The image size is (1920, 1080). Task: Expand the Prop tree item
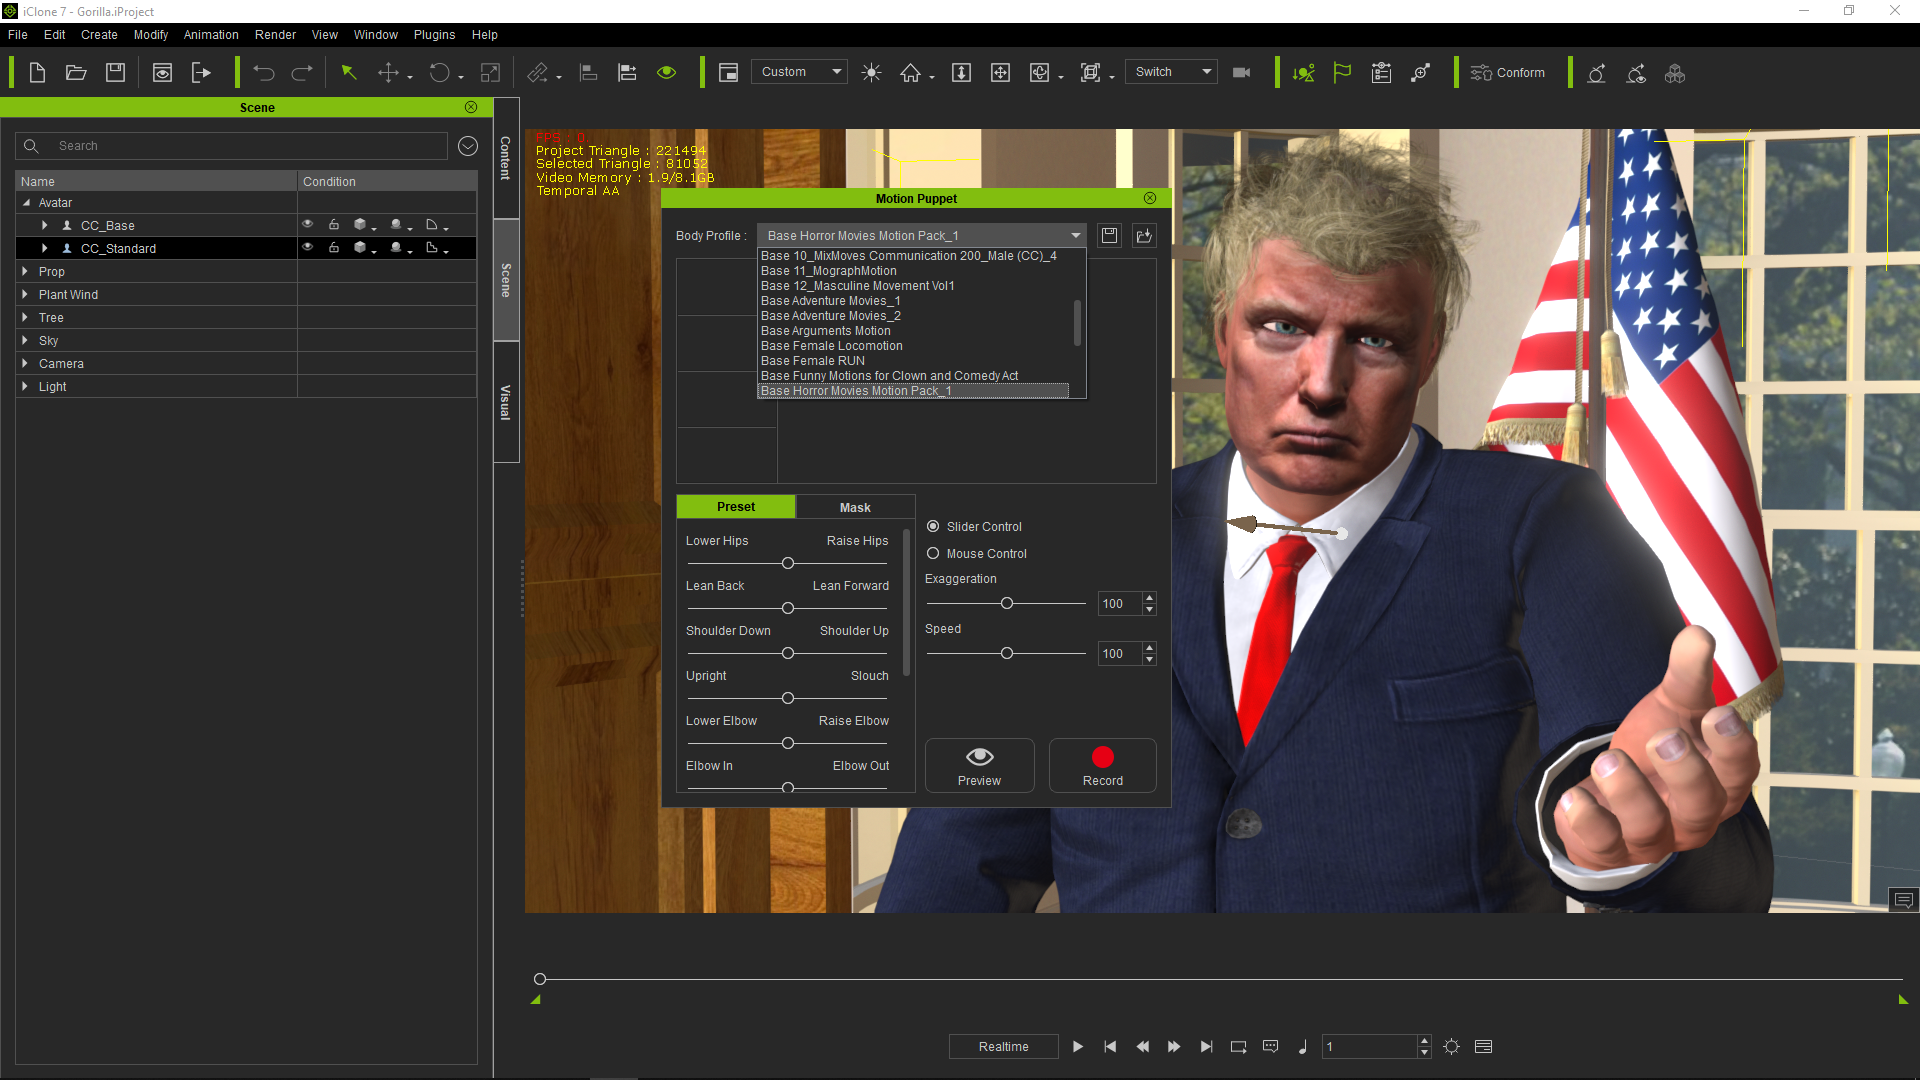[x=25, y=271]
